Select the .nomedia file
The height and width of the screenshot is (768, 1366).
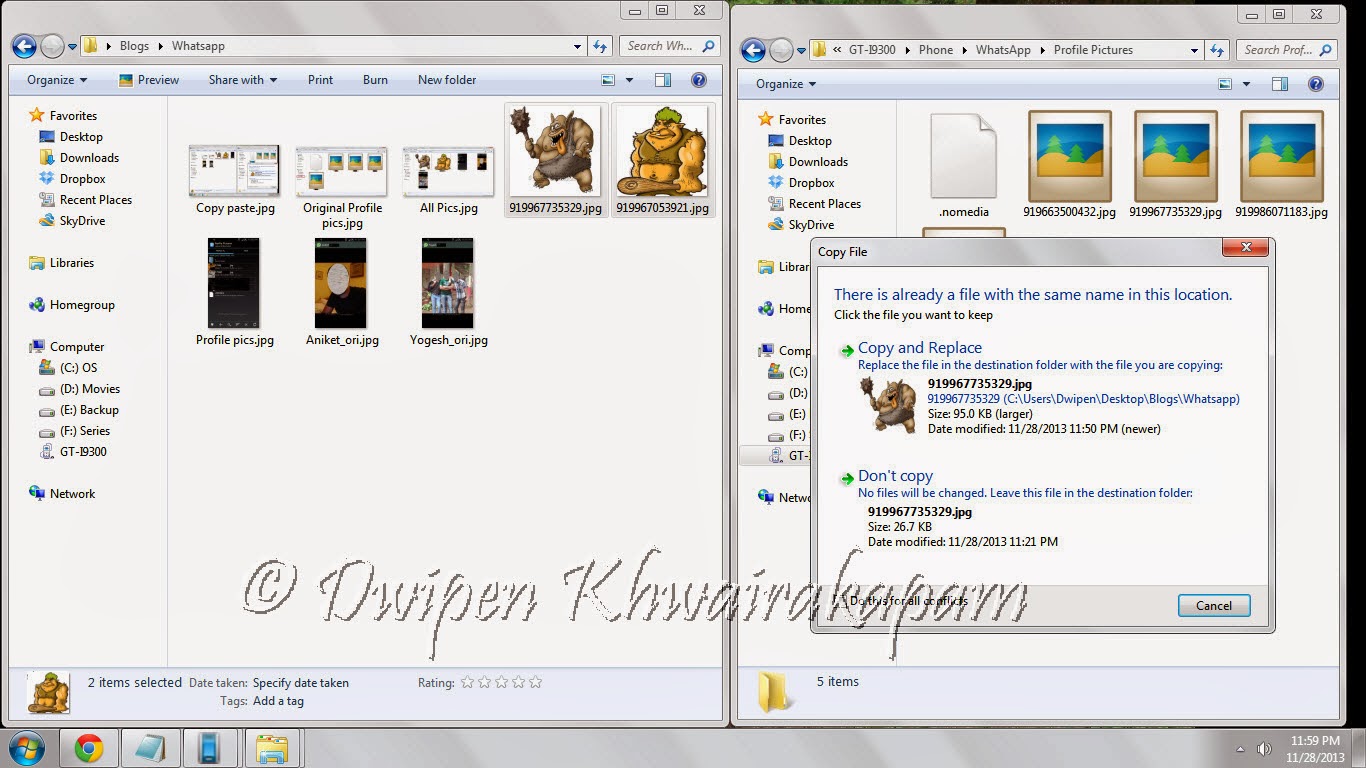pos(964,165)
